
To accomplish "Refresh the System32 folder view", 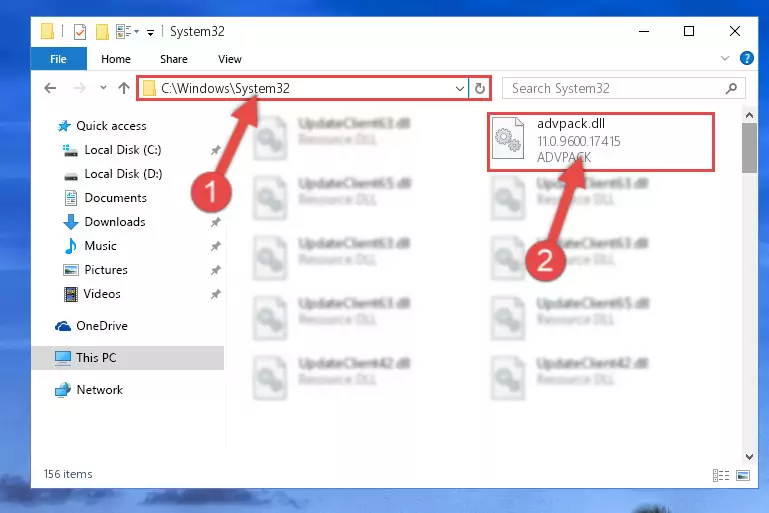I will click(480, 89).
